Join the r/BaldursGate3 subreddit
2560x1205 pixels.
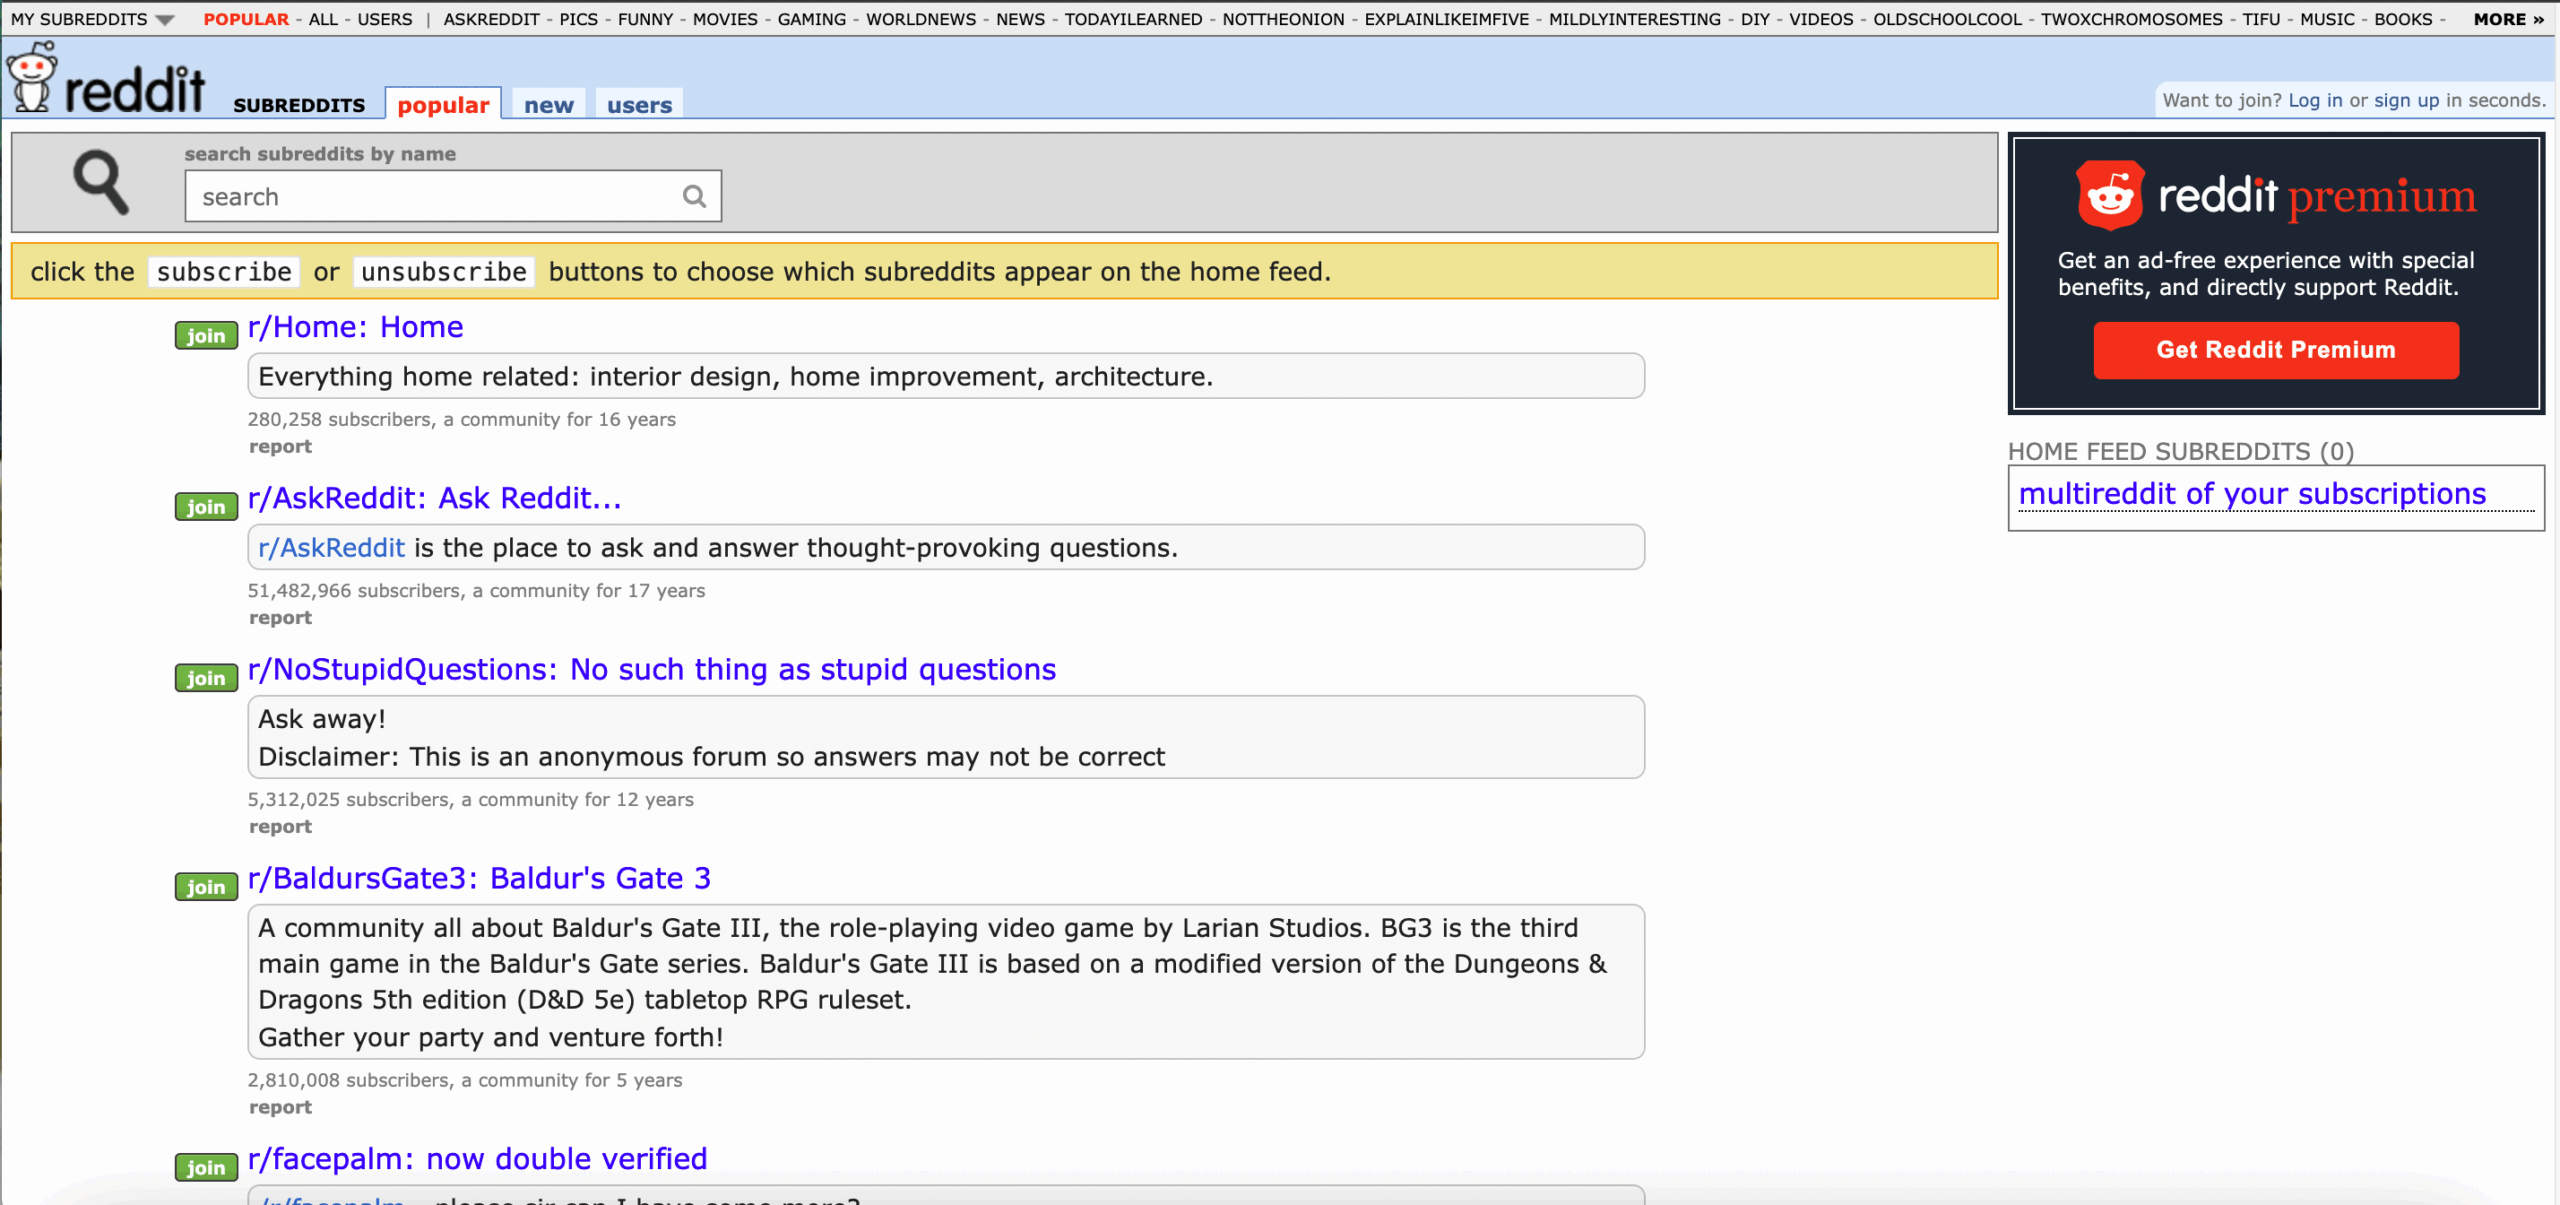(x=205, y=887)
